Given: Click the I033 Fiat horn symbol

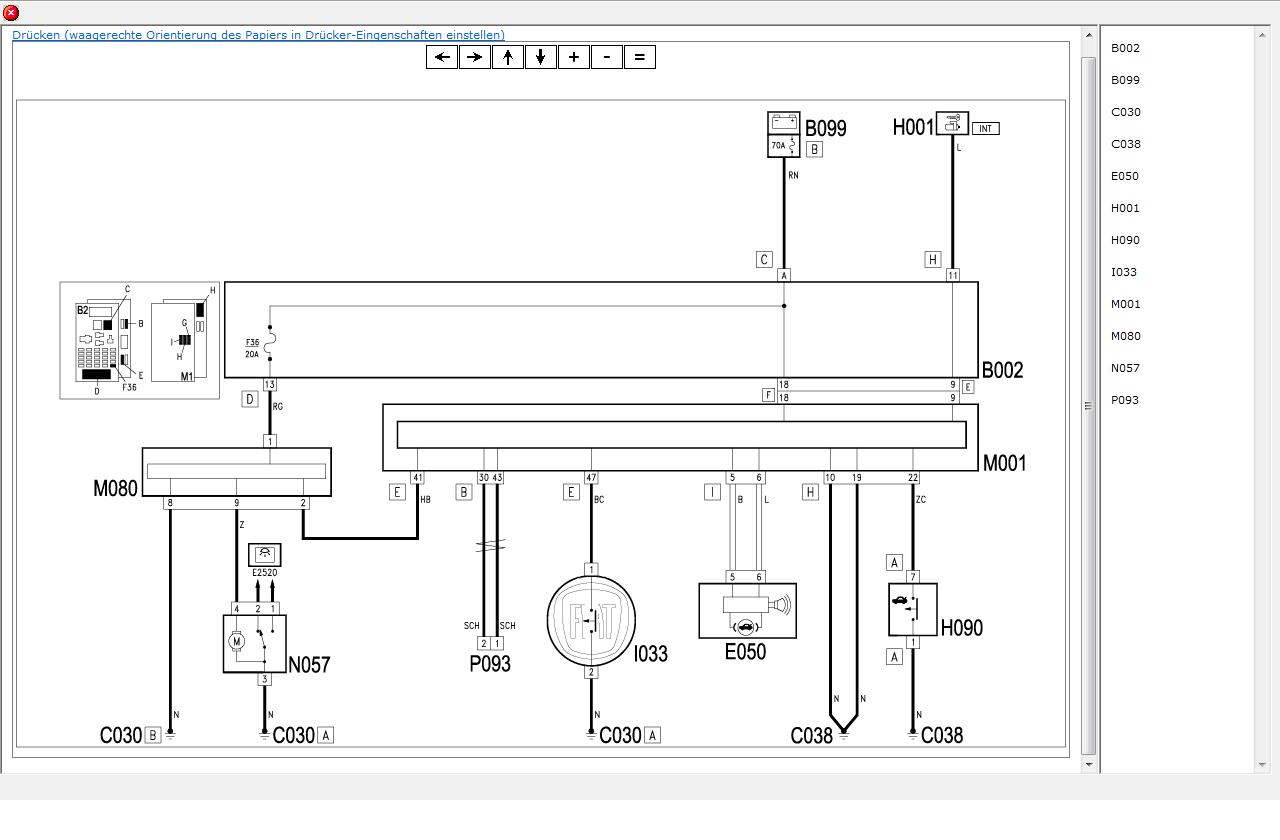Looking at the screenshot, I should (x=591, y=621).
